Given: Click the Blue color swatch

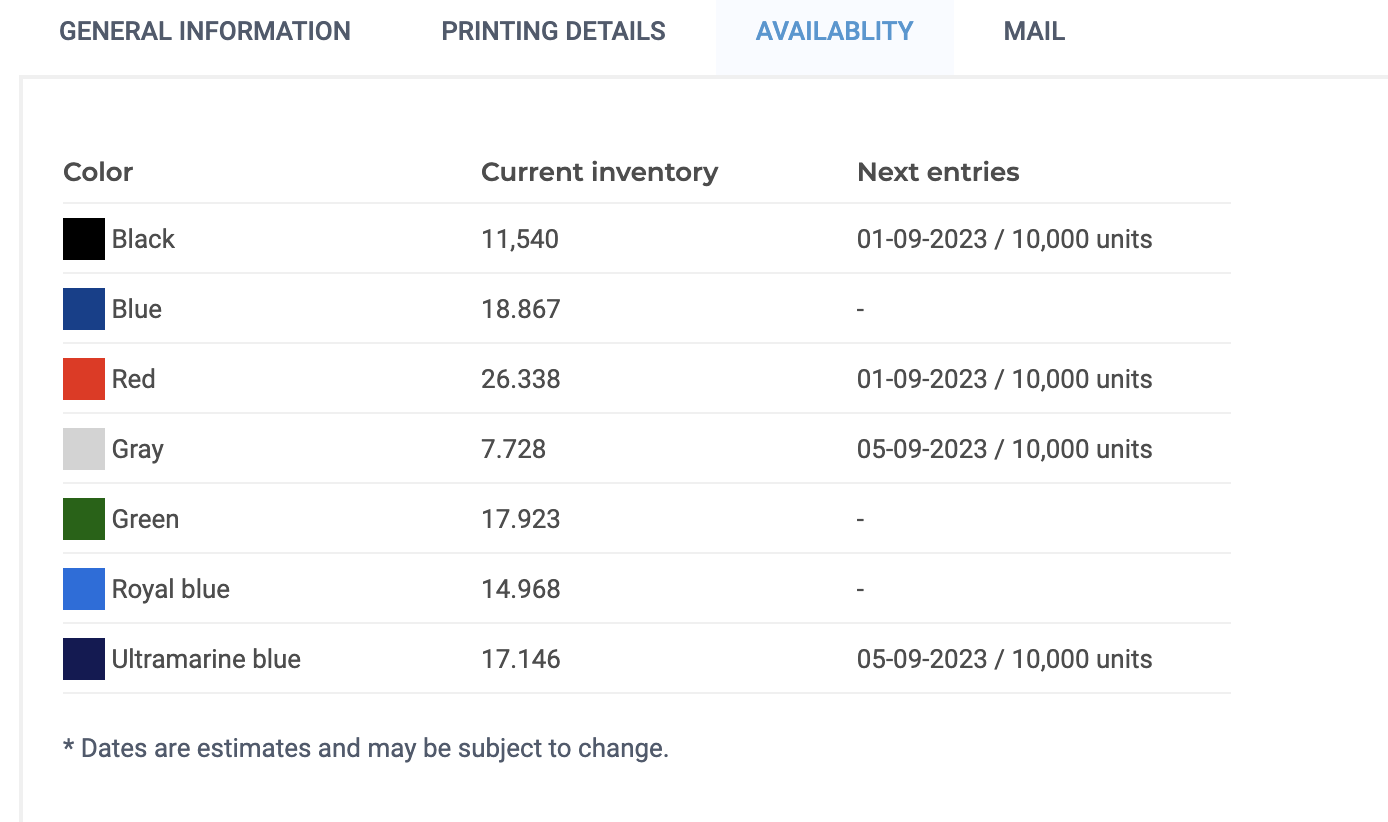Looking at the screenshot, I should pyautogui.click(x=84, y=309).
